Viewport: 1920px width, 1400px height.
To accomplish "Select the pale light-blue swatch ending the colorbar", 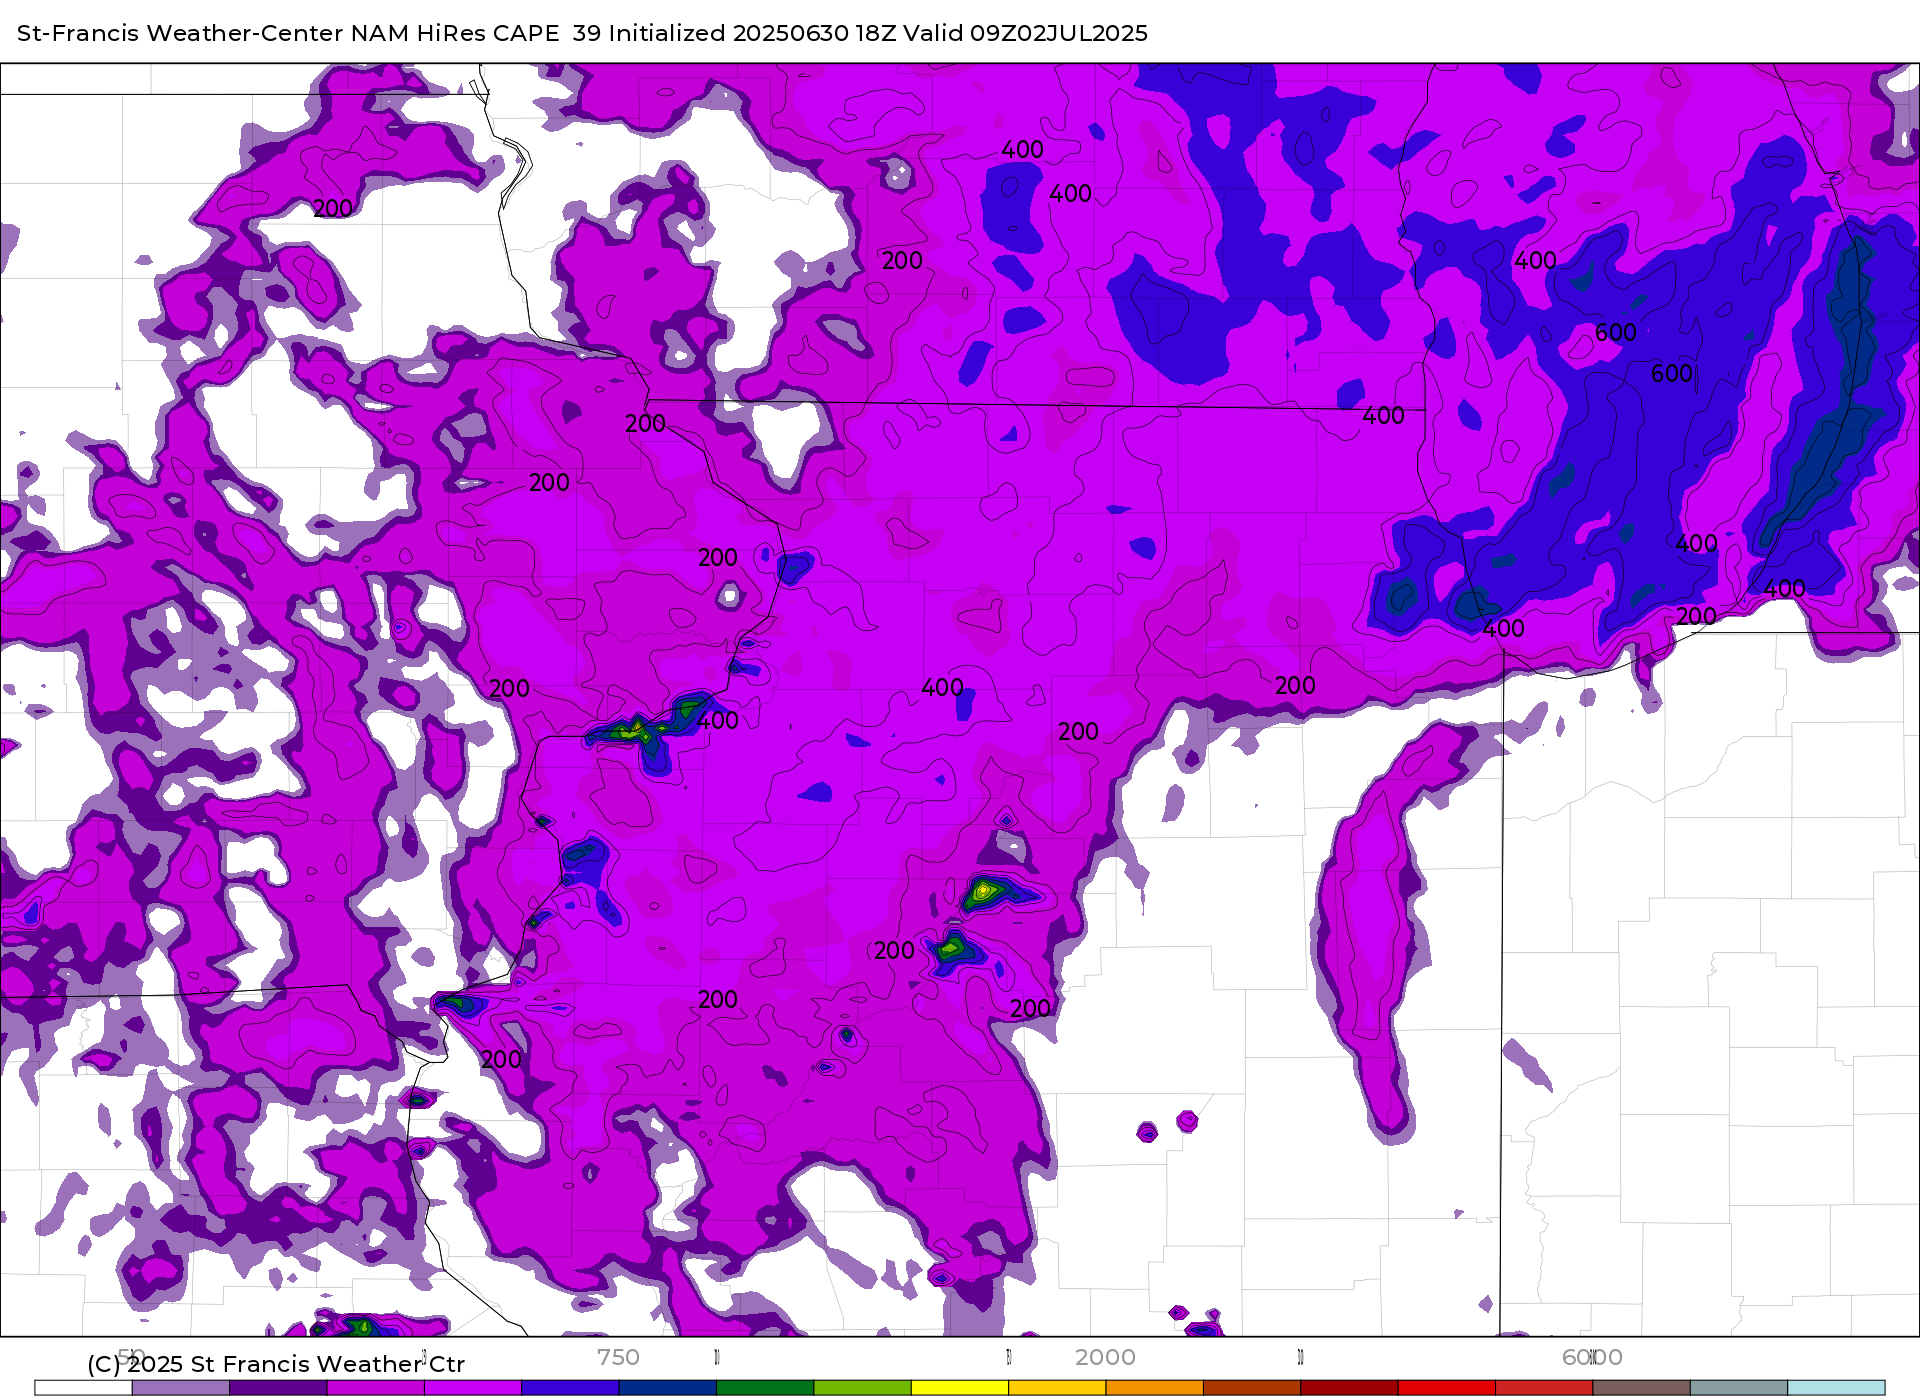I will pyautogui.click(x=1836, y=1388).
